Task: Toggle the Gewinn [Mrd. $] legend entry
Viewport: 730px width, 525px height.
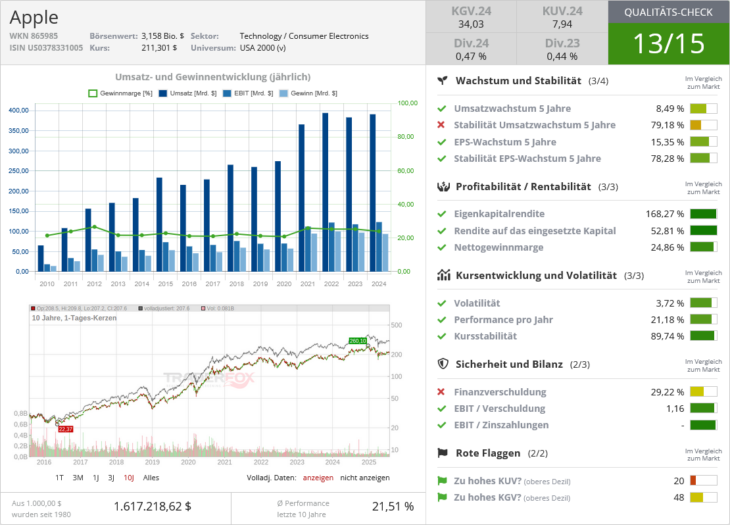Action: point(308,93)
